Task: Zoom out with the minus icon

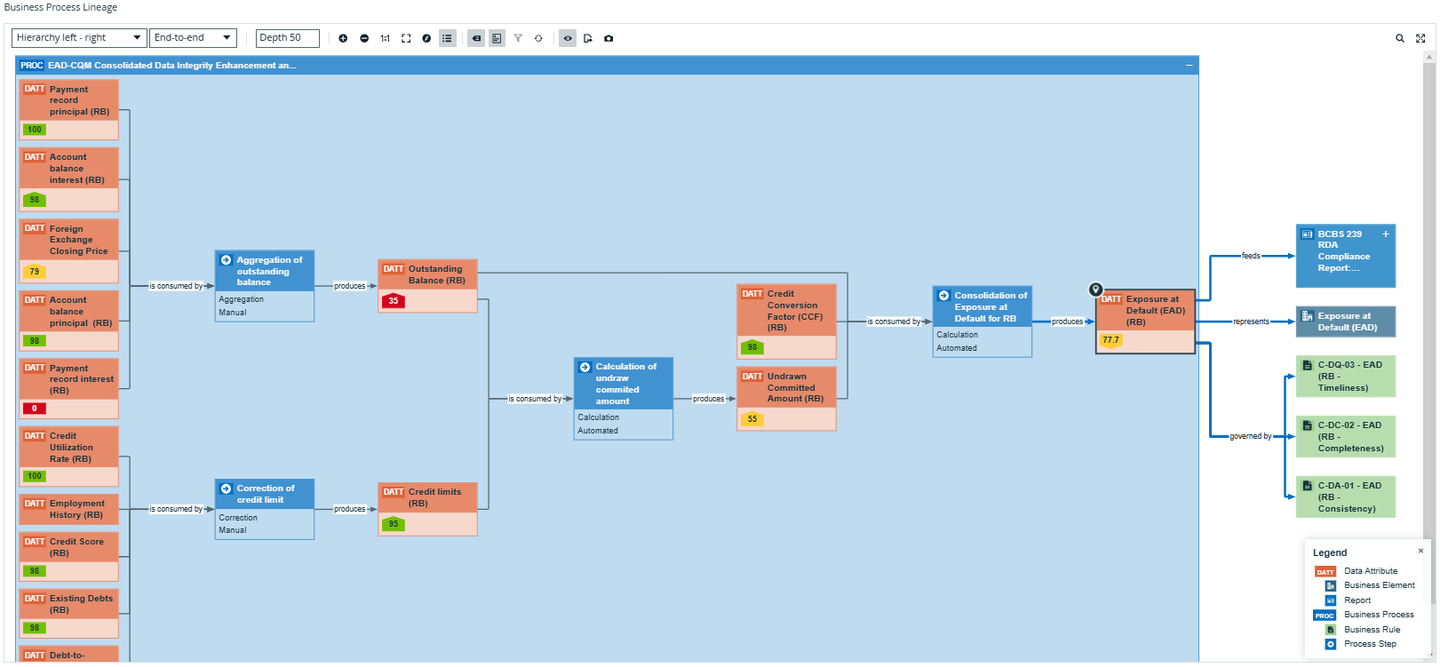Action: [364, 38]
